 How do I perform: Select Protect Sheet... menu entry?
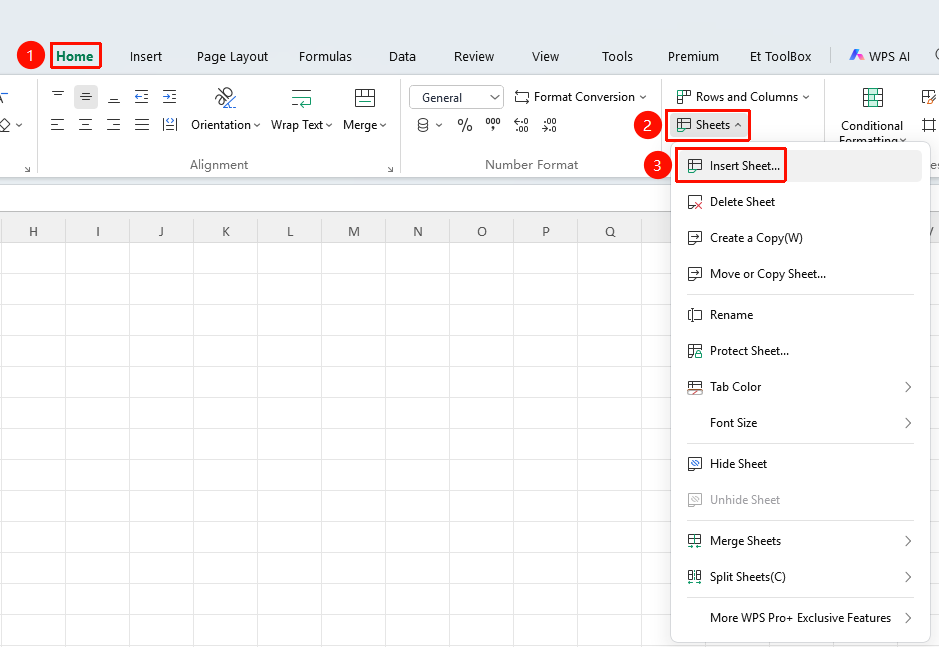pyautogui.click(x=798, y=351)
